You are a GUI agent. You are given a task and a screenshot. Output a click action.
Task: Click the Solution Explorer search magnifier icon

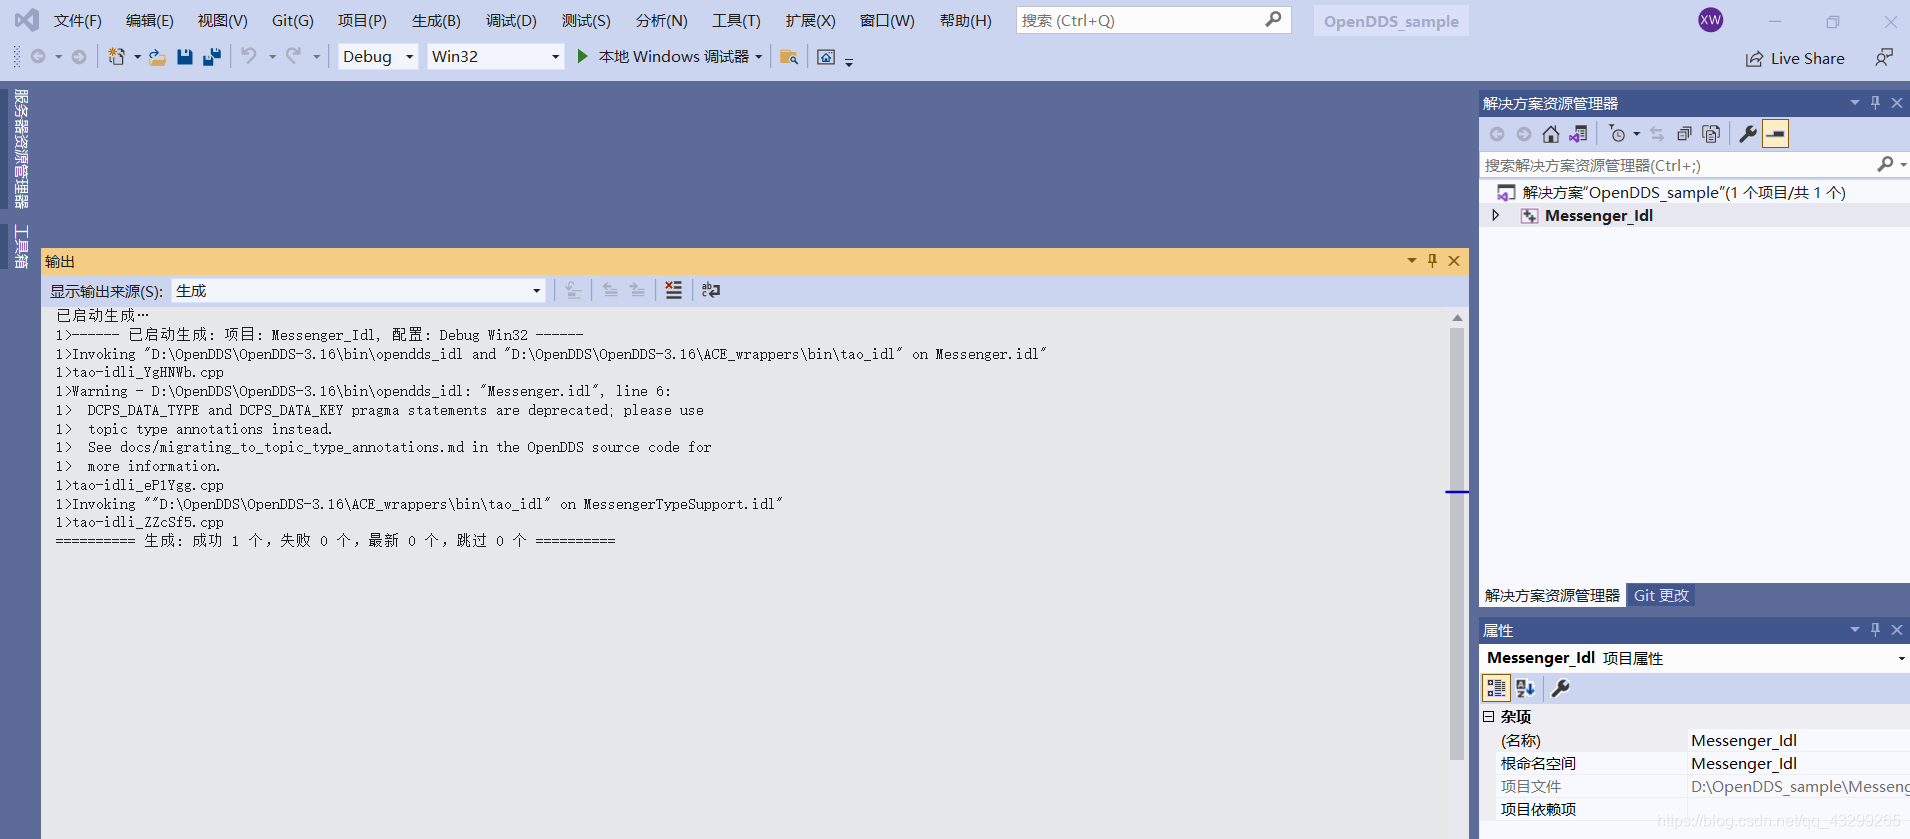pos(1886,164)
